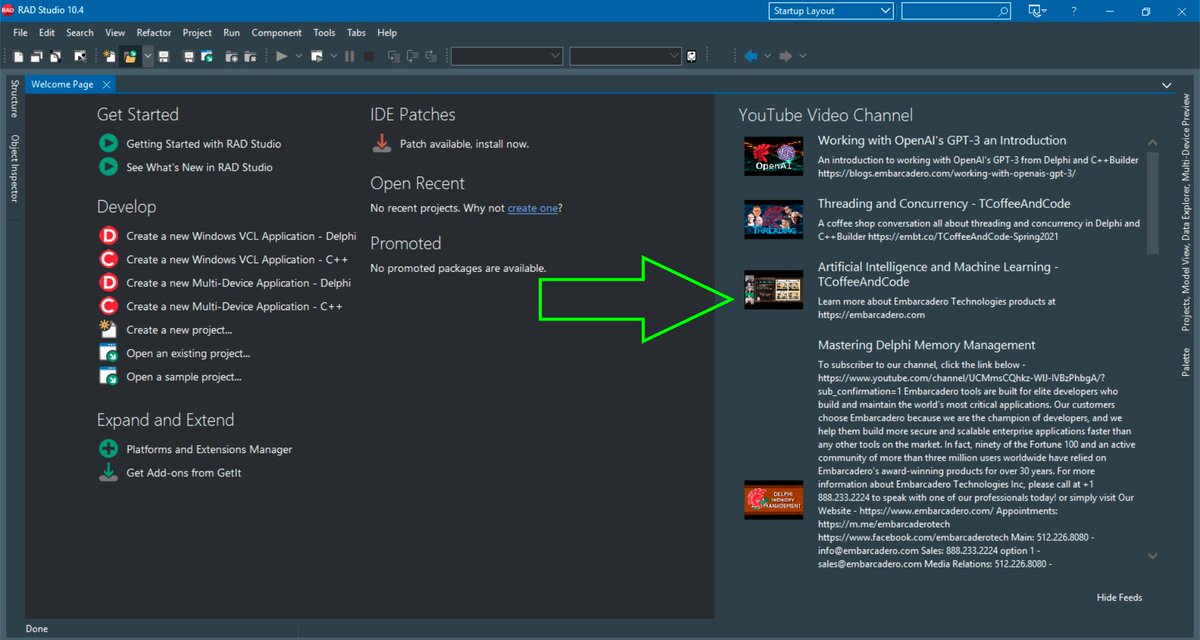1200x640 pixels.
Task: Click the question mark help icon
Action: (x=1074, y=11)
